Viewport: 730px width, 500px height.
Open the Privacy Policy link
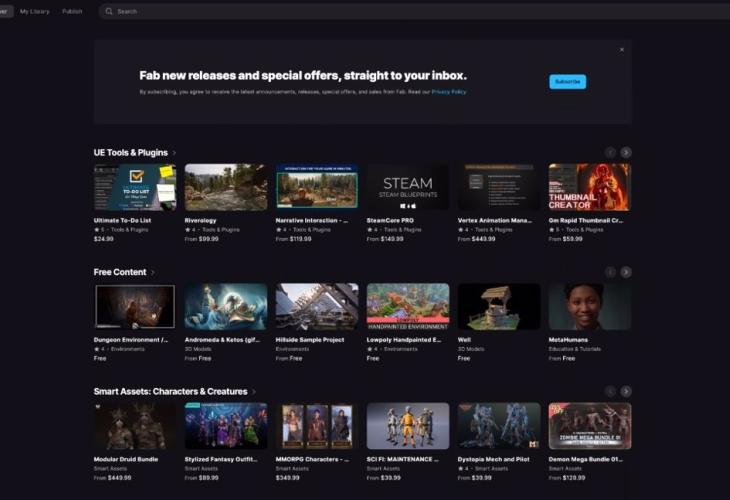448,92
